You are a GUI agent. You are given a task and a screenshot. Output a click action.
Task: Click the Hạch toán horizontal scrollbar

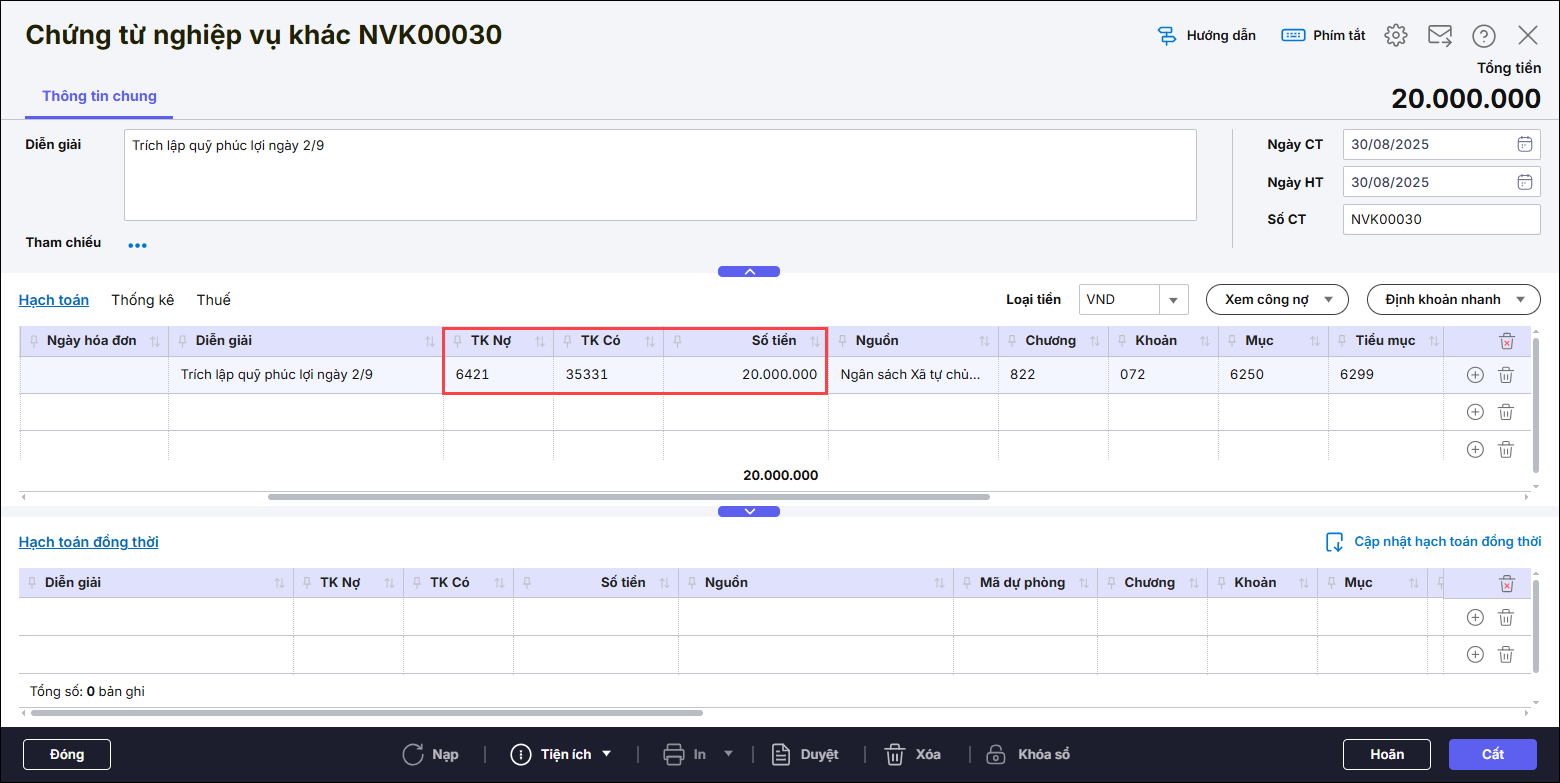(628, 496)
